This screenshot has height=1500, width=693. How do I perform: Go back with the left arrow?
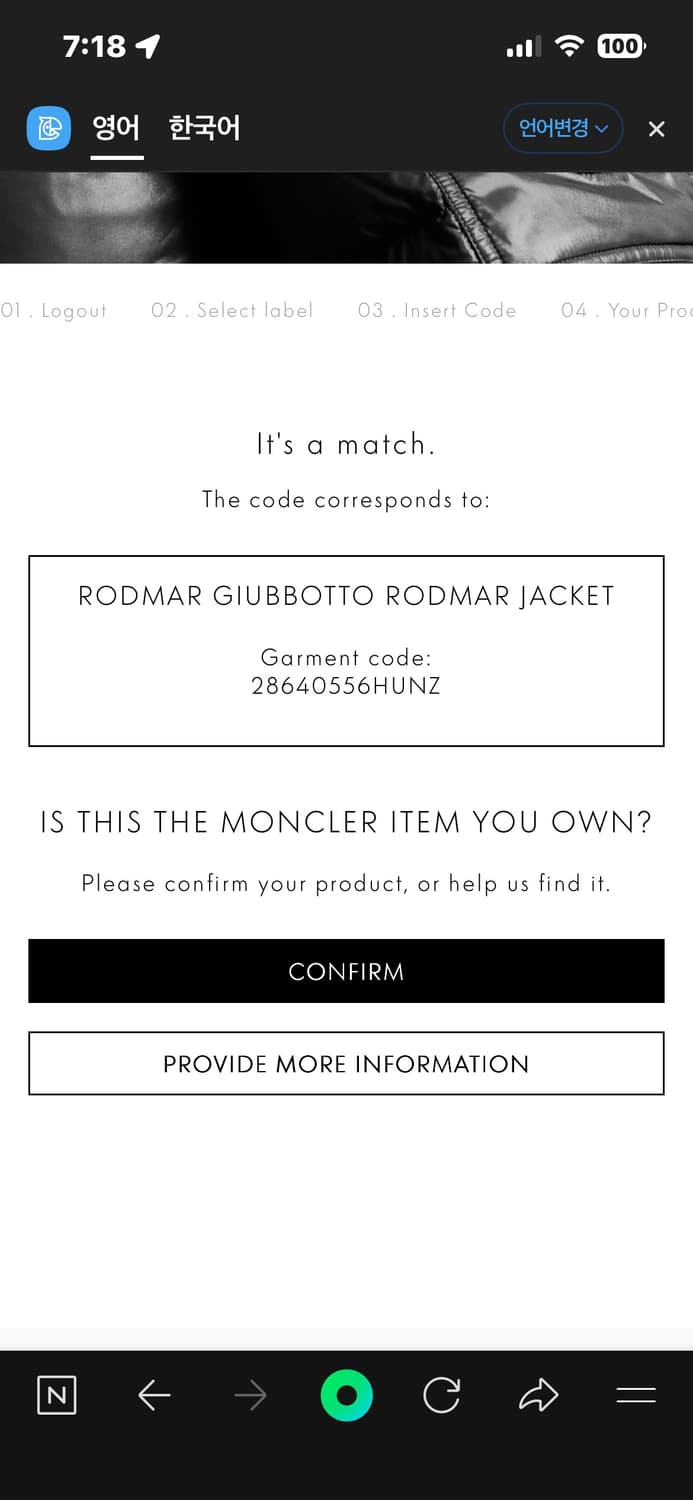click(154, 1395)
